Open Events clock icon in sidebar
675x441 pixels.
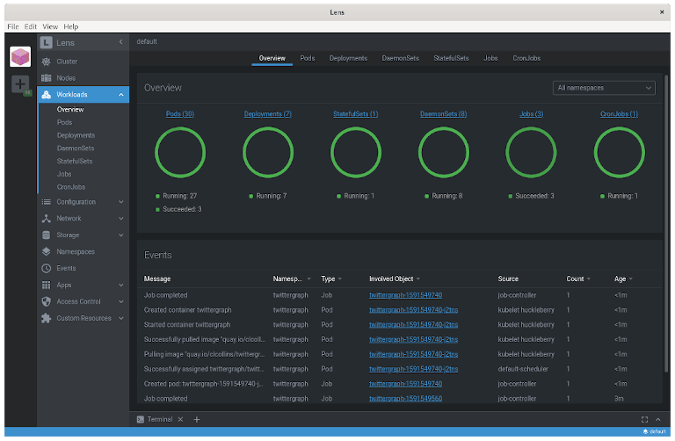(47, 268)
